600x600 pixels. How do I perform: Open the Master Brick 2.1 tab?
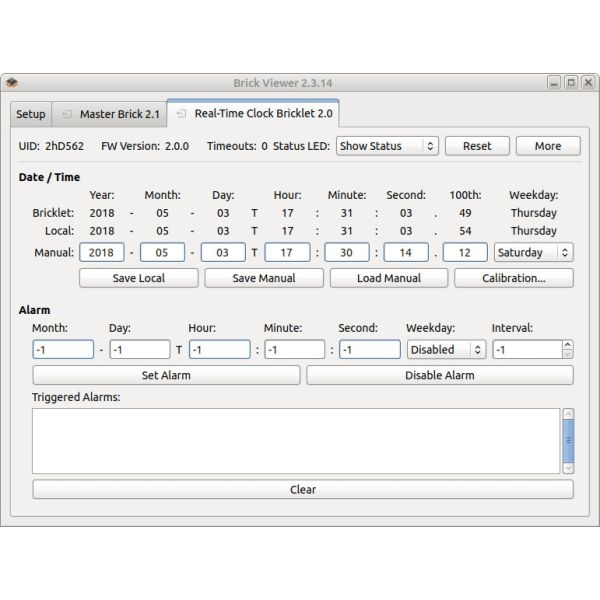(109, 114)
